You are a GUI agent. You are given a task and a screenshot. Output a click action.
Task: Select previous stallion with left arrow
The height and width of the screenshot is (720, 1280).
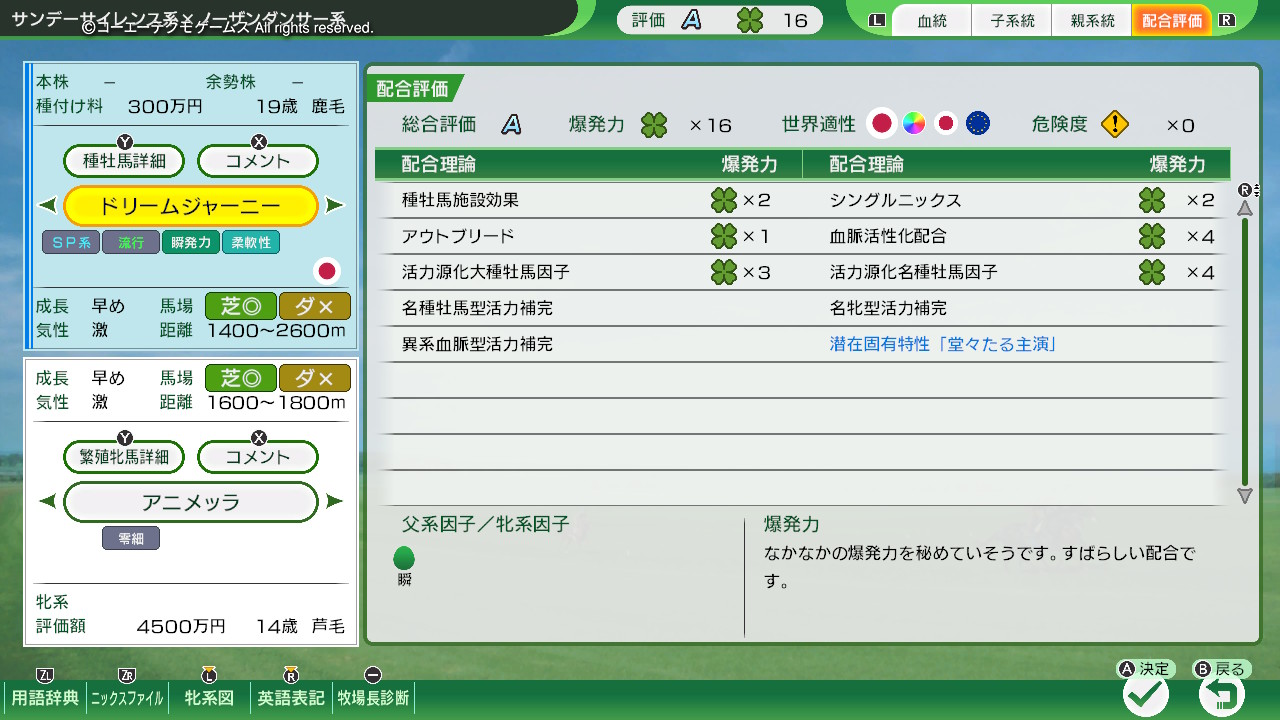click(48, 206)
